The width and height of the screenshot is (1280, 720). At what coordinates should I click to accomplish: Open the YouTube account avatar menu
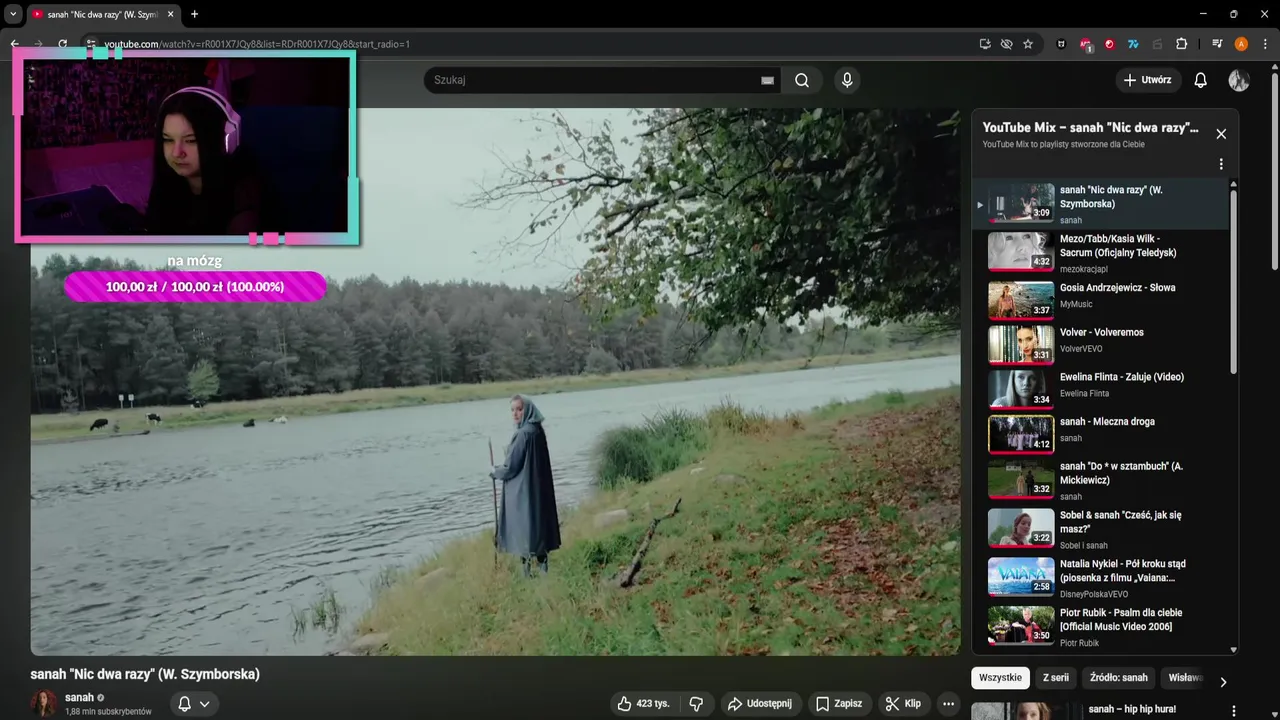[1239, 80]
